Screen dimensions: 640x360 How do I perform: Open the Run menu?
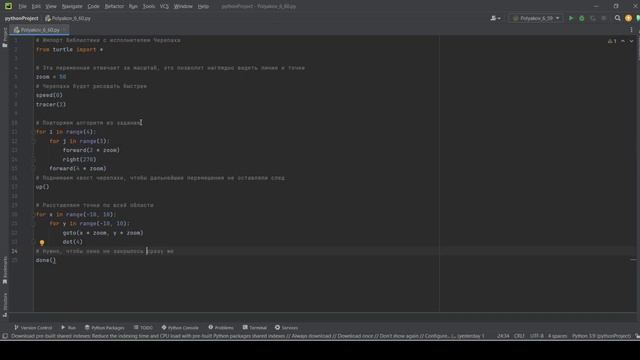coord(133,6)
